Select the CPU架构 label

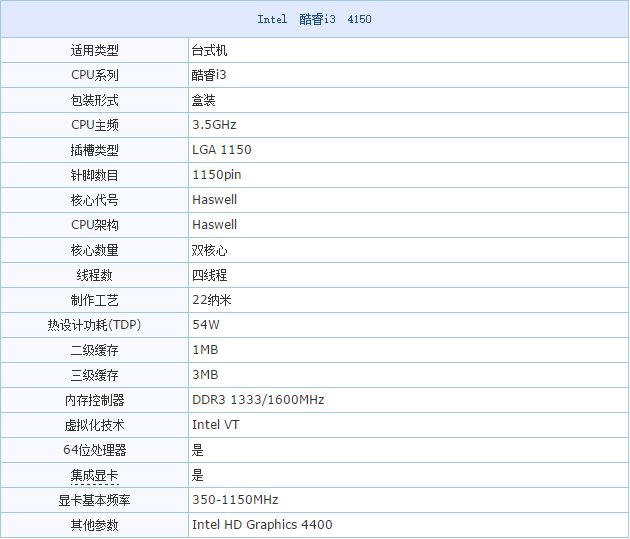pos(94,225)
